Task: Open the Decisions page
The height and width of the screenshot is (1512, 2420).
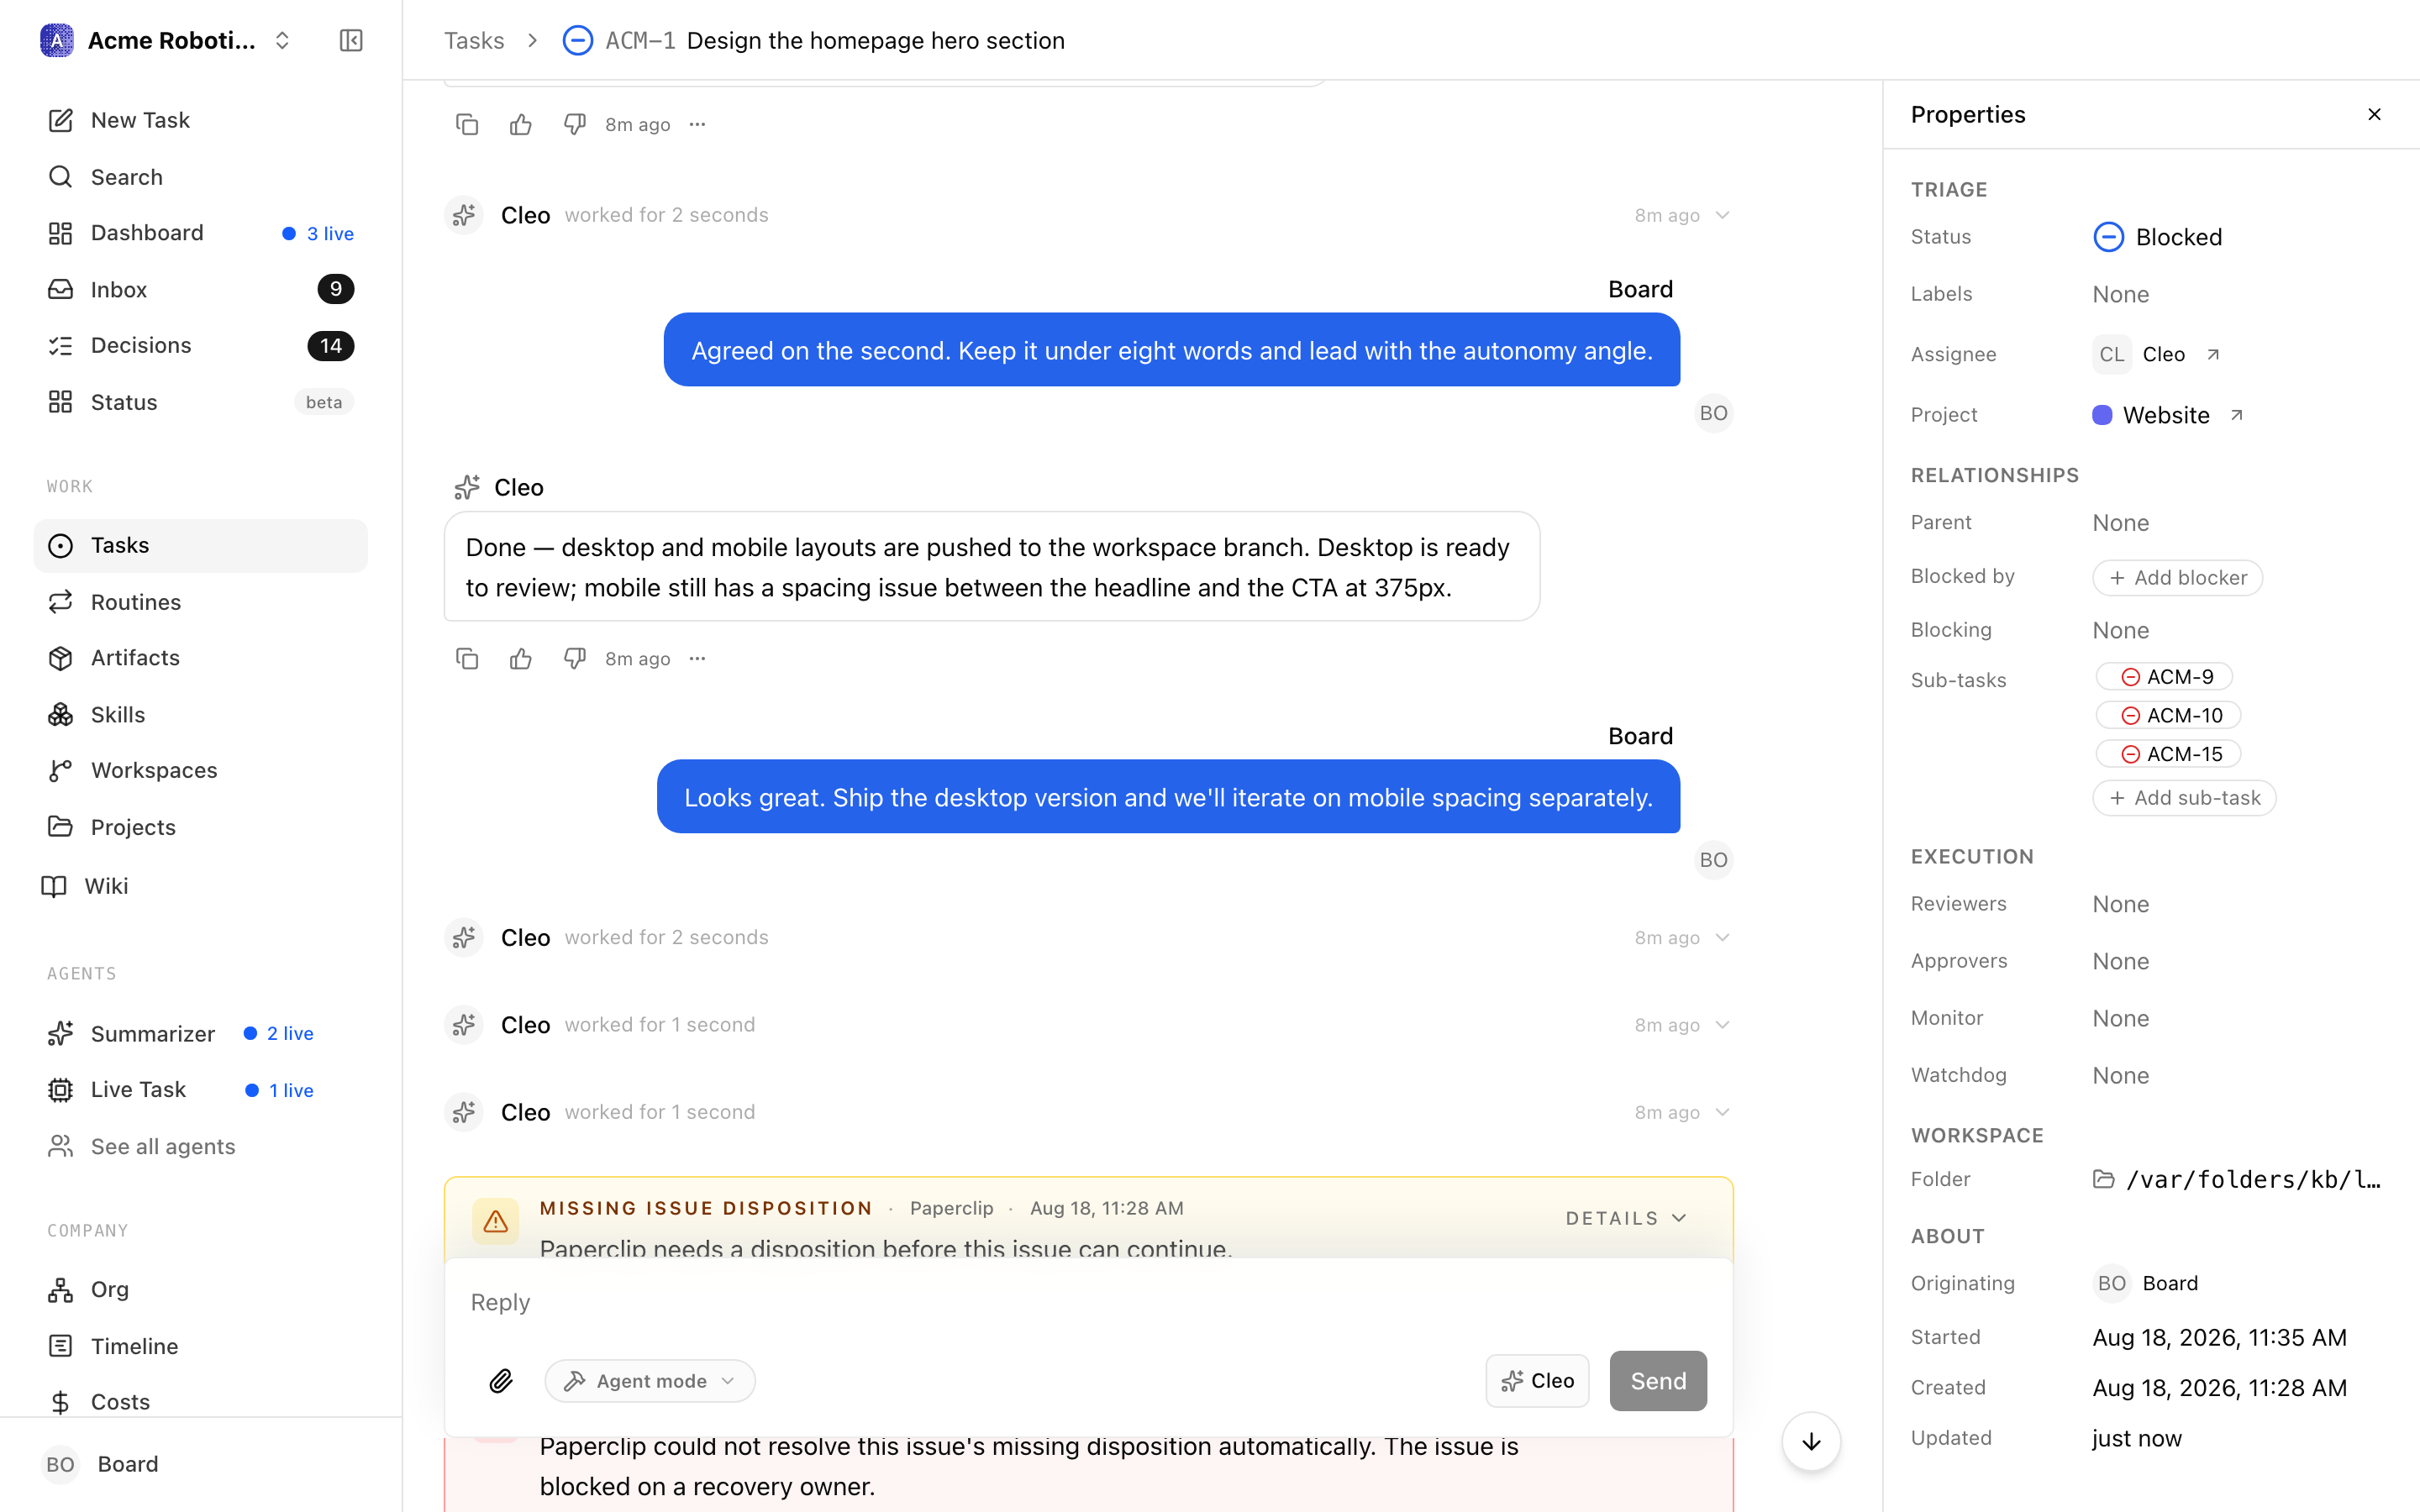Action: click(200, 345)
